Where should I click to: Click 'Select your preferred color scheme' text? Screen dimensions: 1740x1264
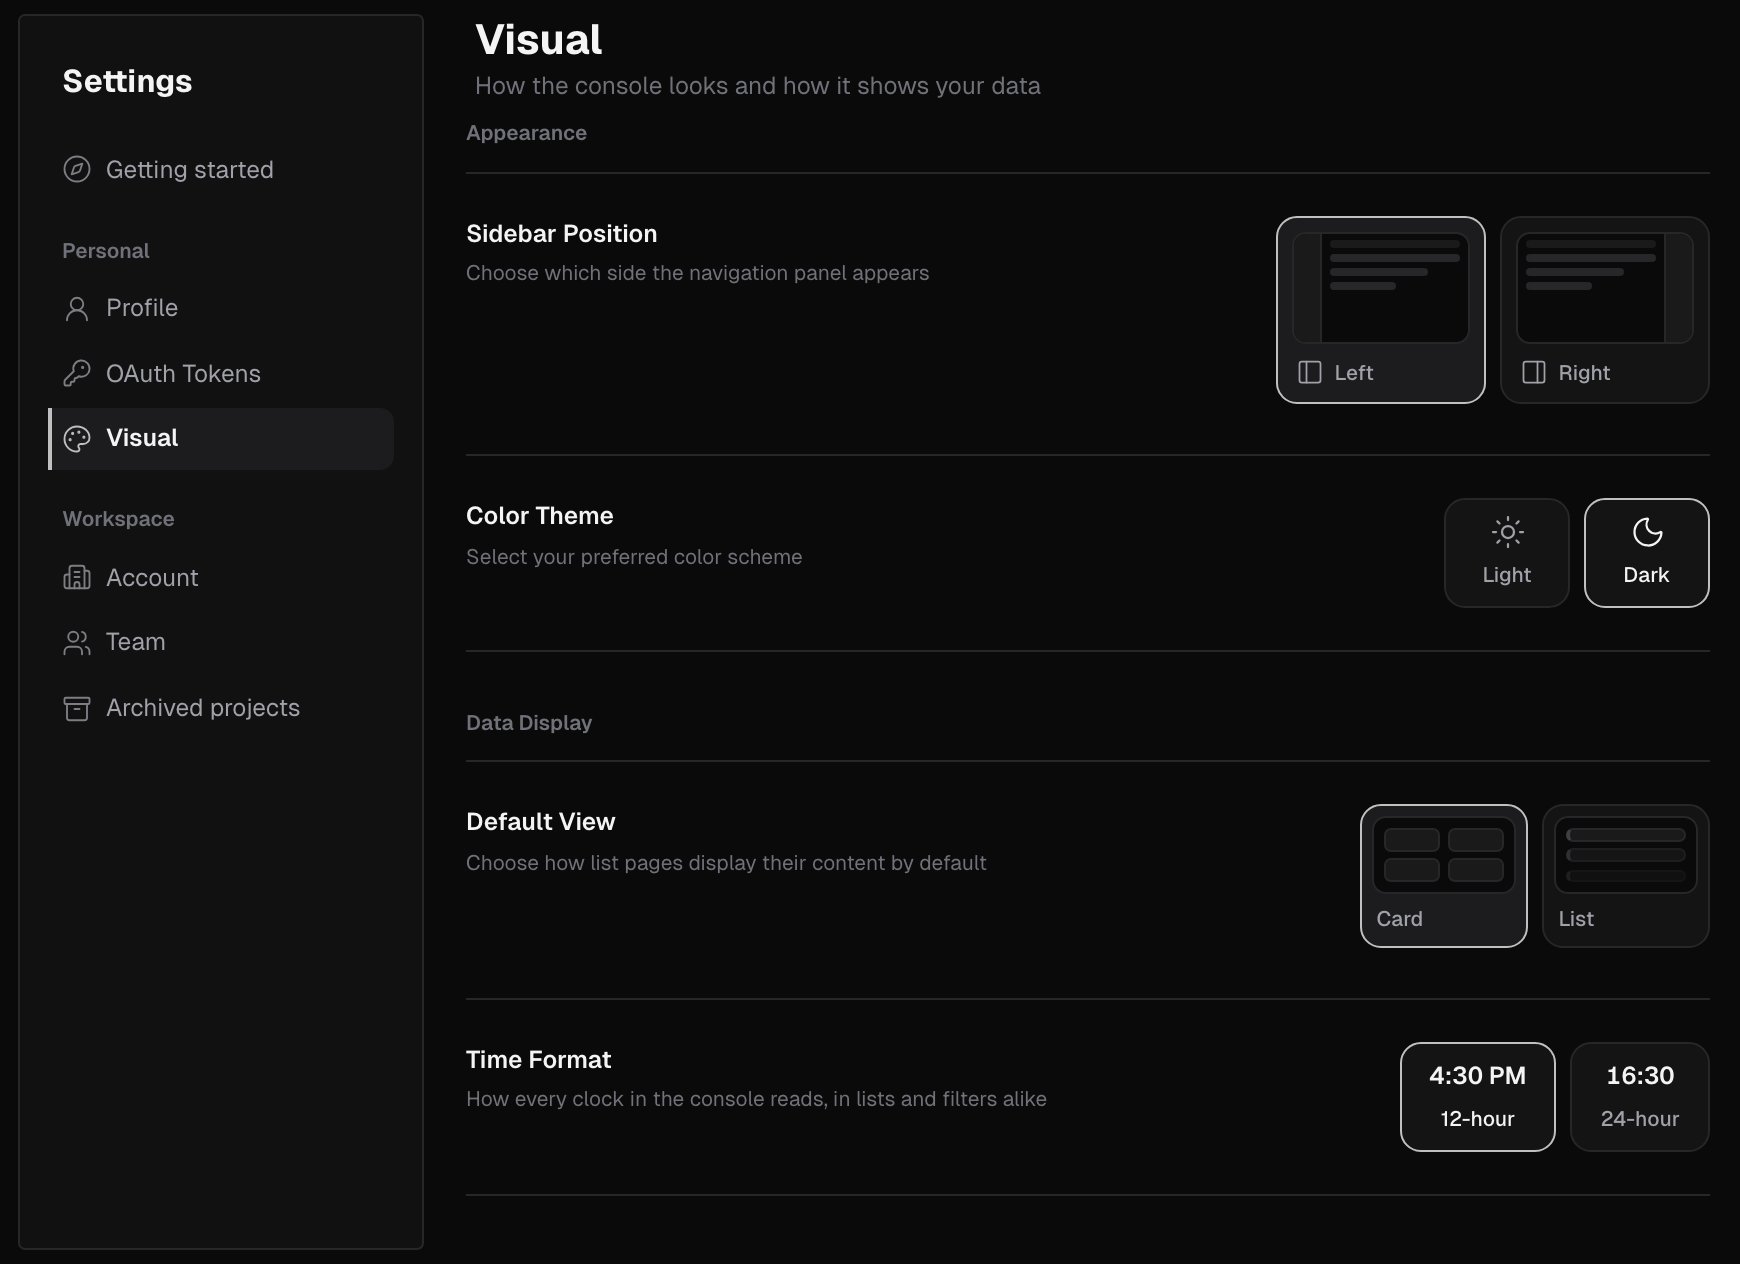pos(634,557)
